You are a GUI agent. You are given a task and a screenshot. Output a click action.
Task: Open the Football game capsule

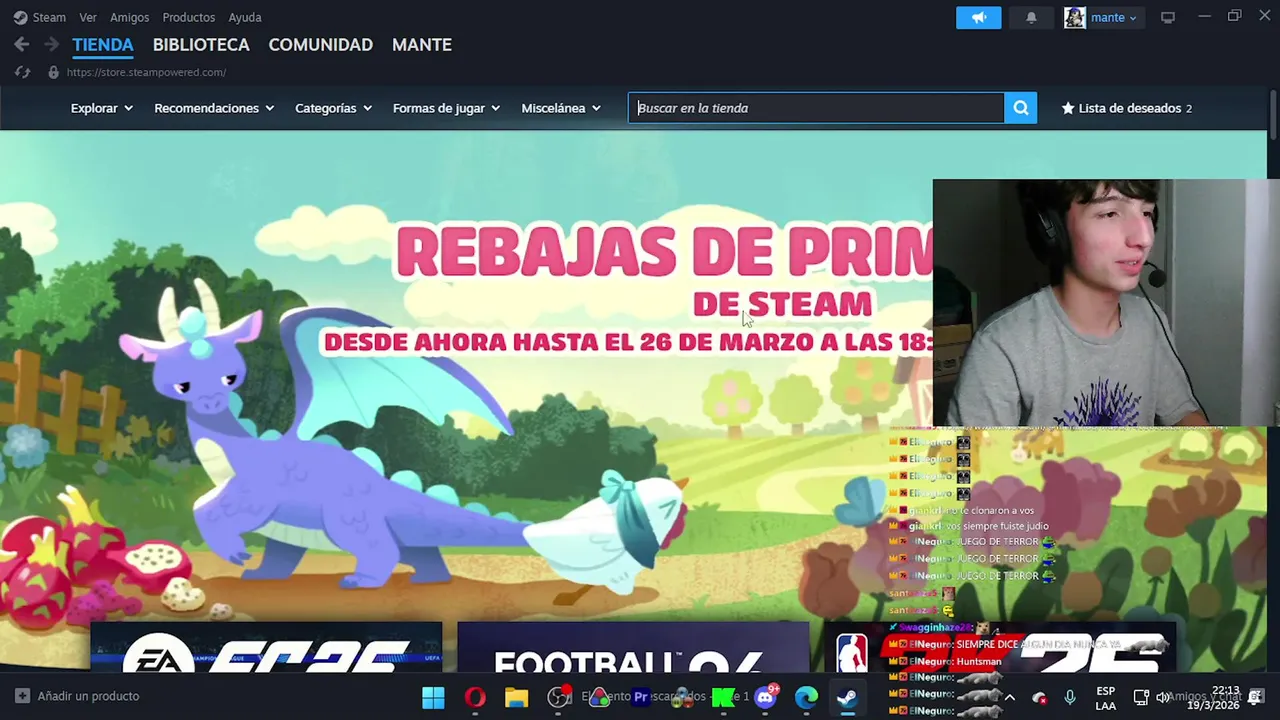coord(633,647)
